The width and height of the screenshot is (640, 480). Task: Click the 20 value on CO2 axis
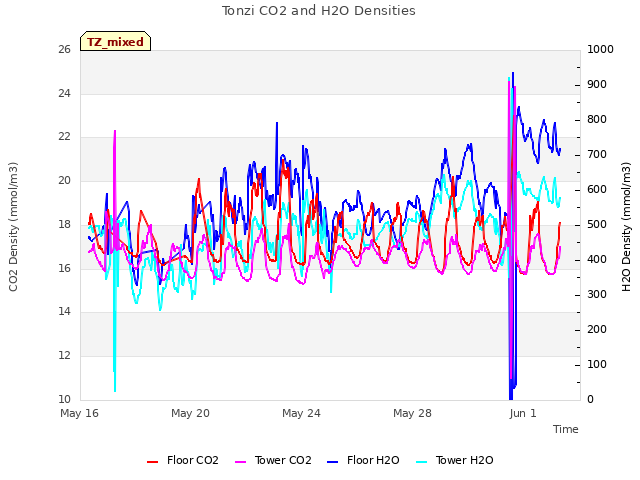click(64, 180)
